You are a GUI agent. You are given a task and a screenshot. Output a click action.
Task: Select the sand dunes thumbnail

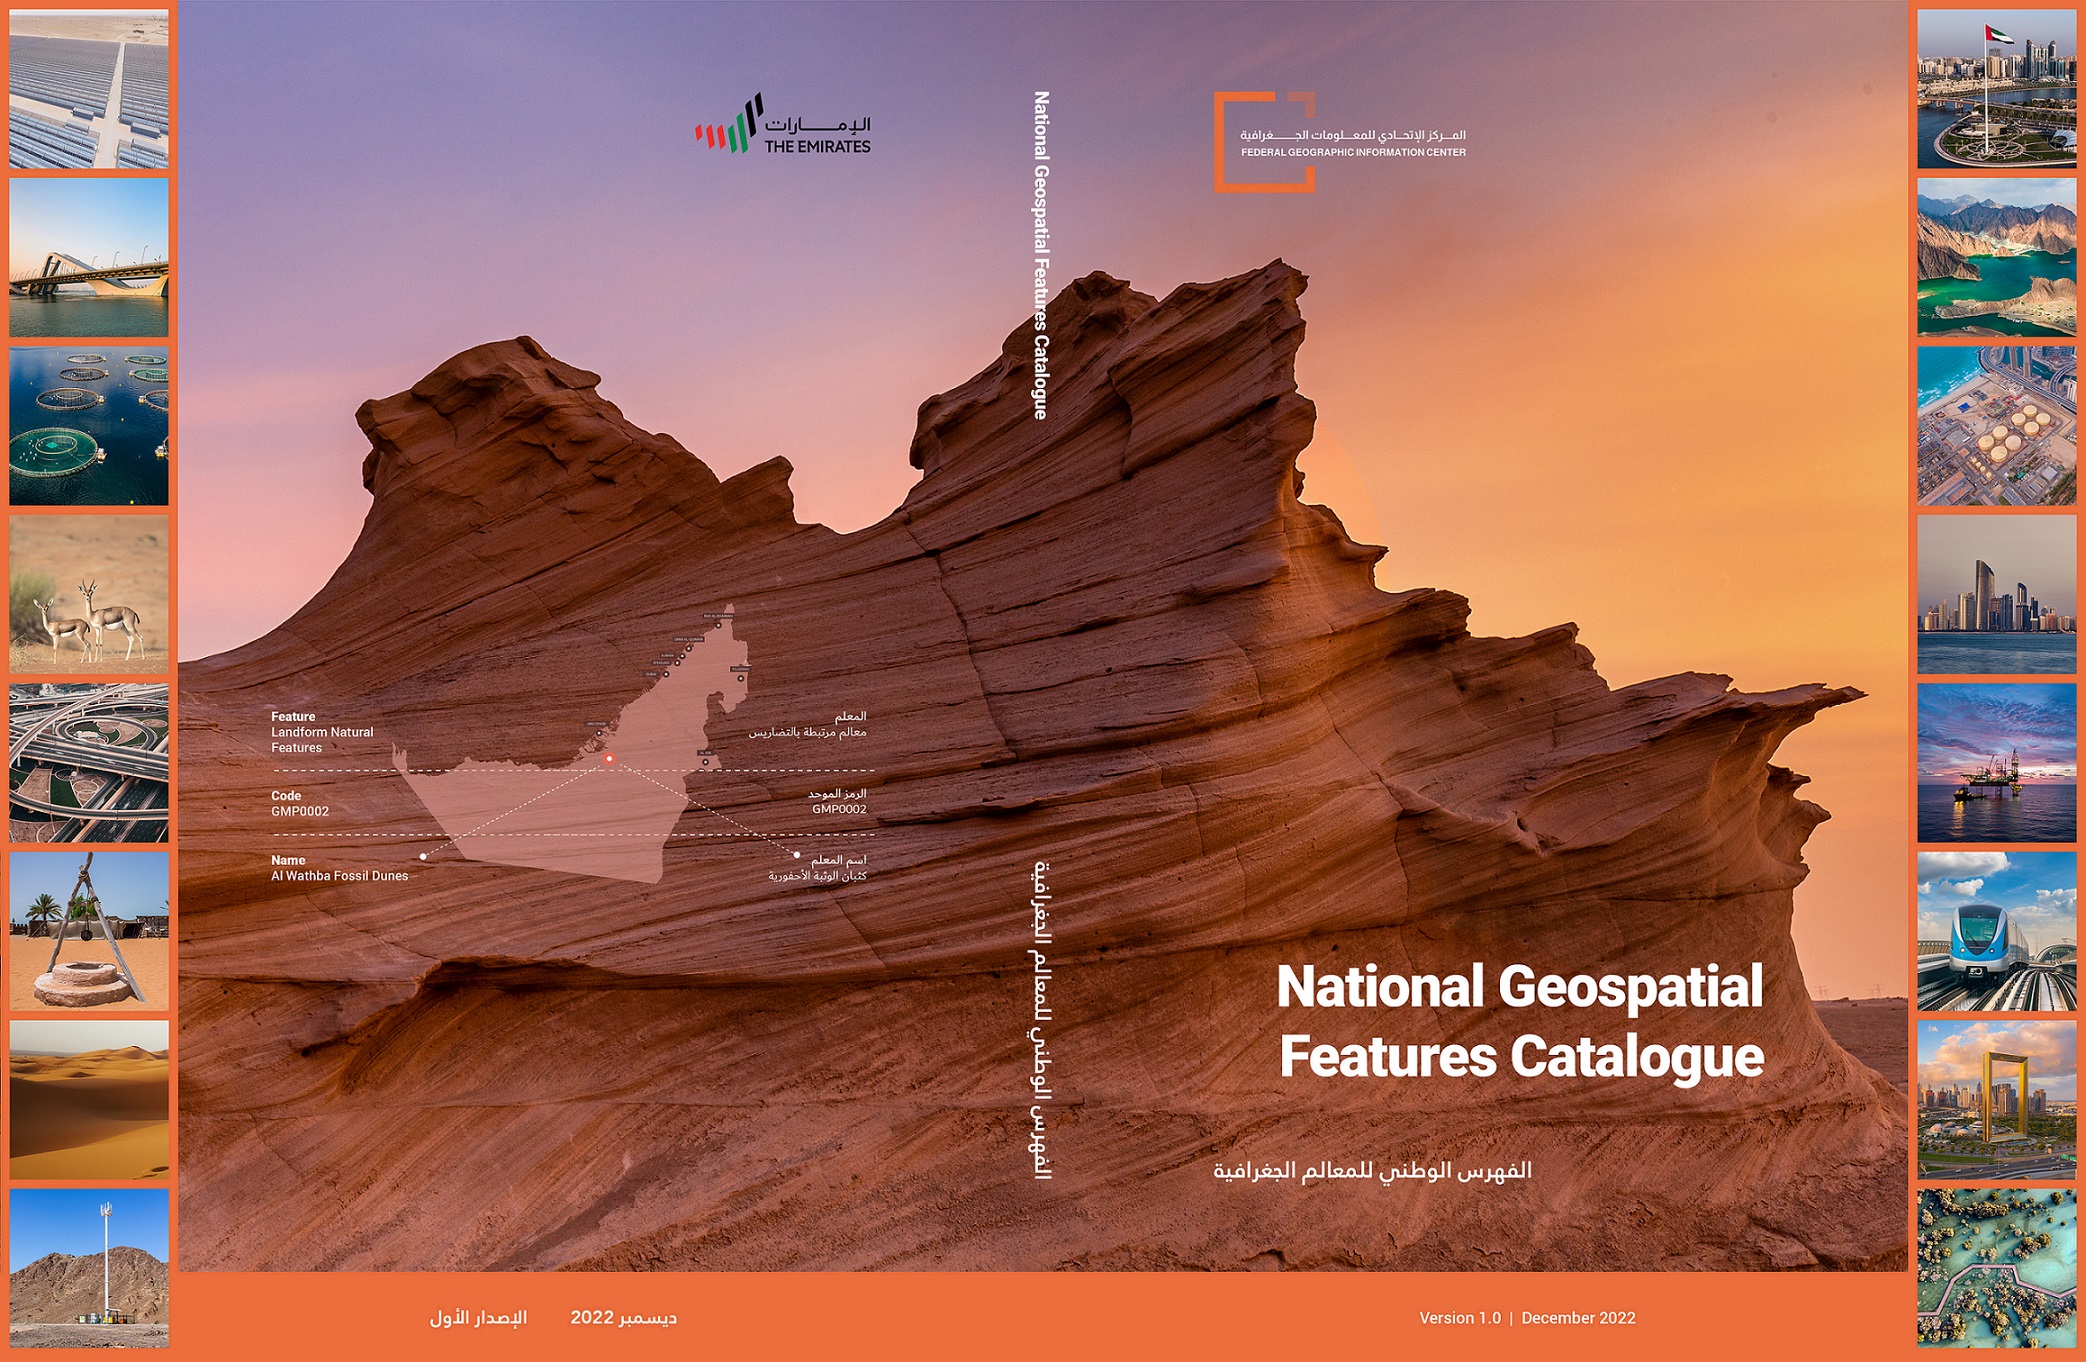point(89,1099)
